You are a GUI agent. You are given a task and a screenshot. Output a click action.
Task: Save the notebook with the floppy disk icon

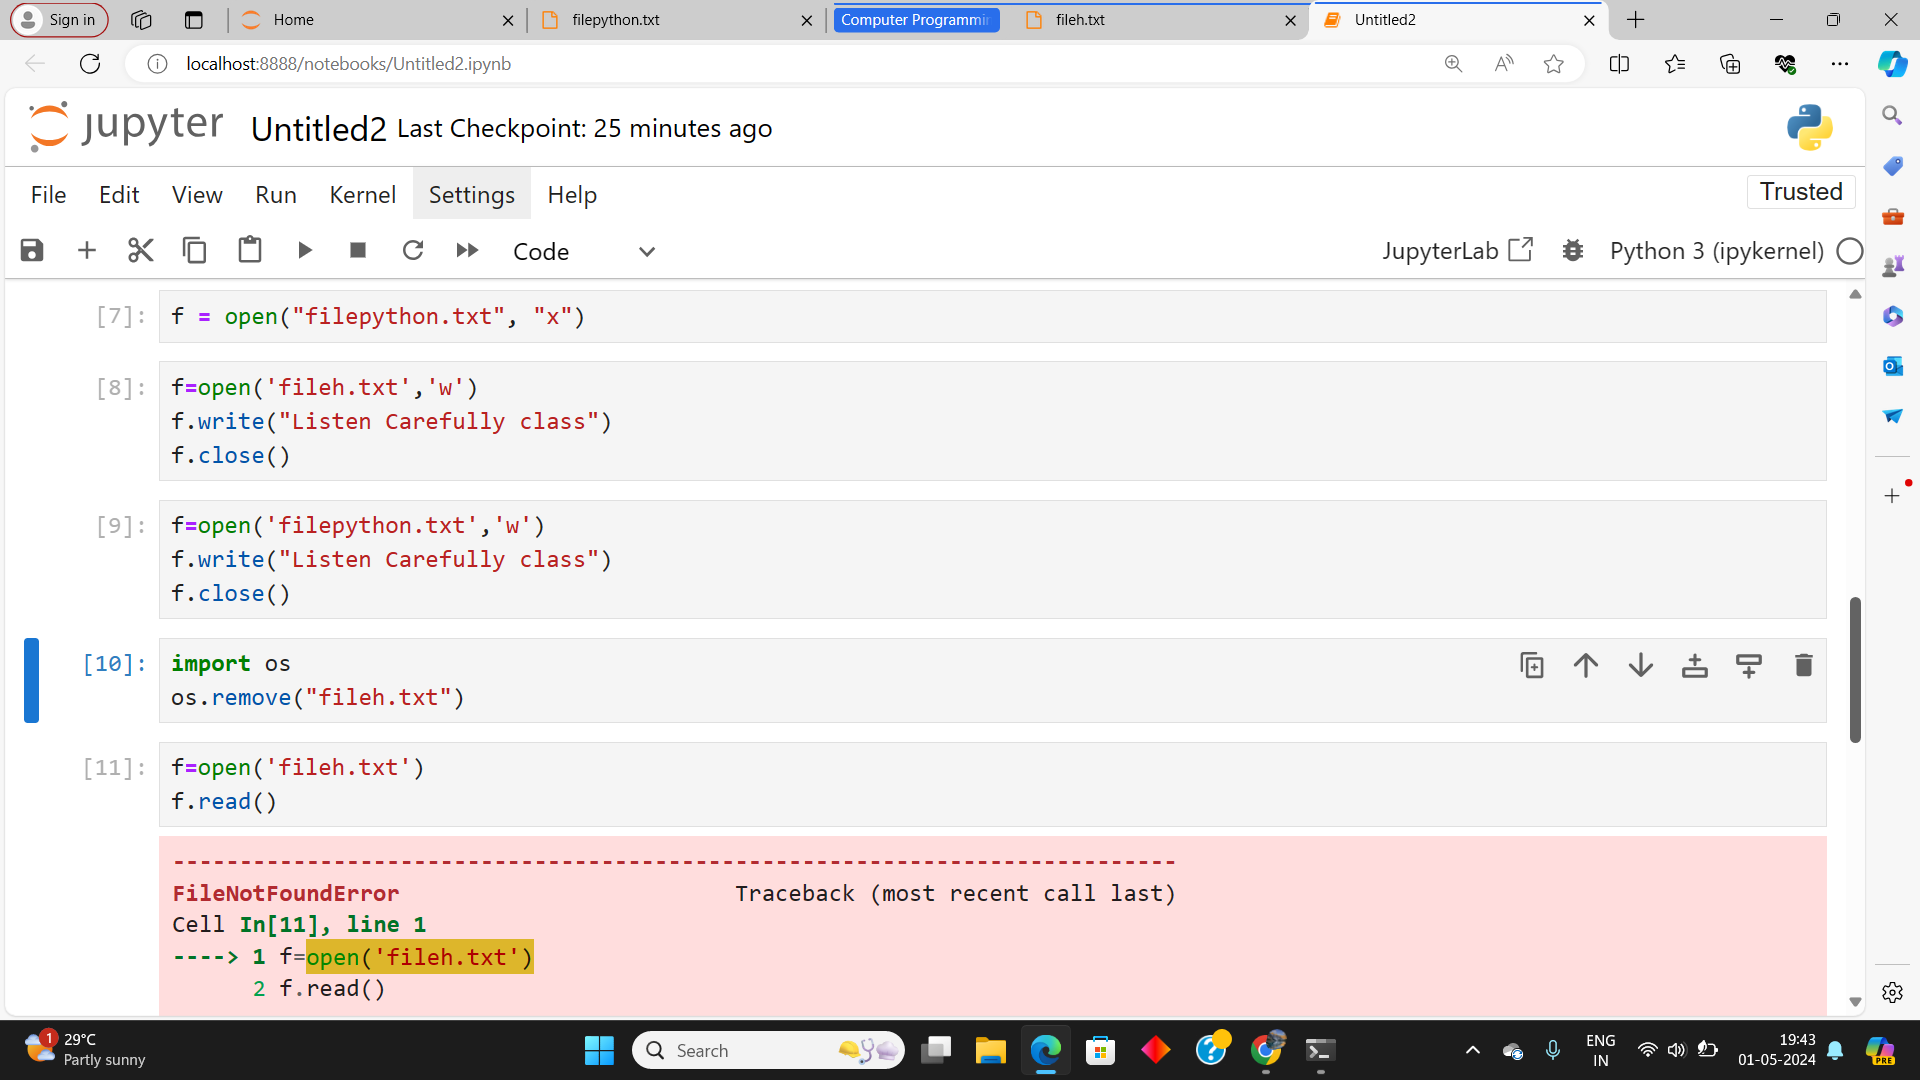tap(32, 250)
